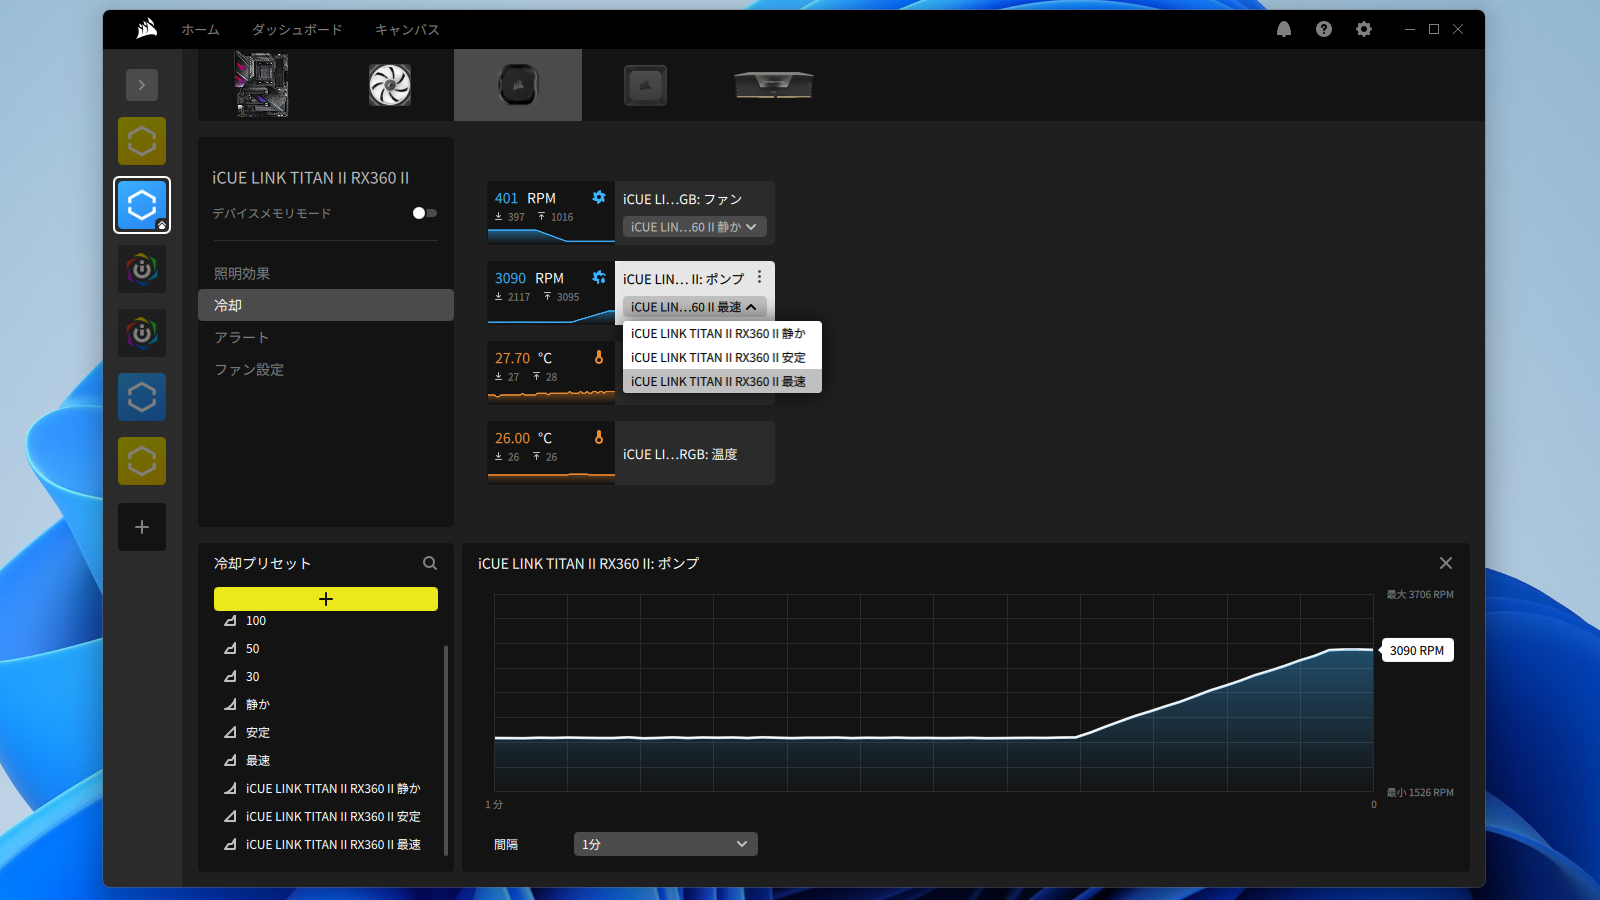Click the pump sensor gear icon at 3090 RPM

599,278
